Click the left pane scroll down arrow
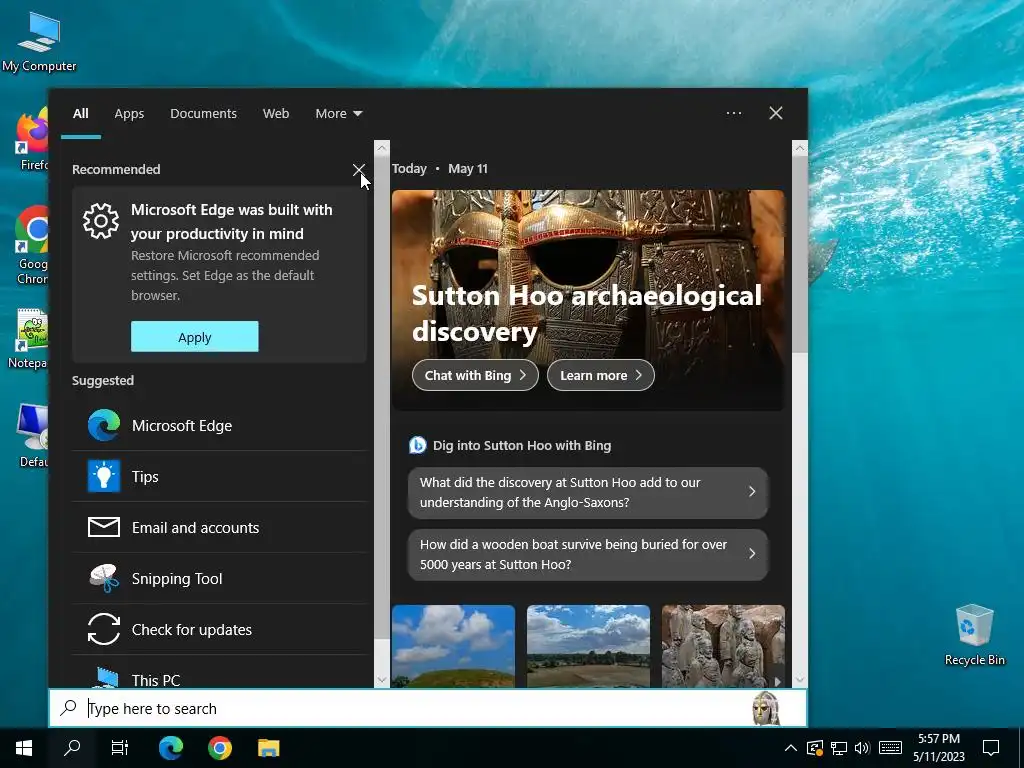1024x768 pixels. tap(382, 680)
